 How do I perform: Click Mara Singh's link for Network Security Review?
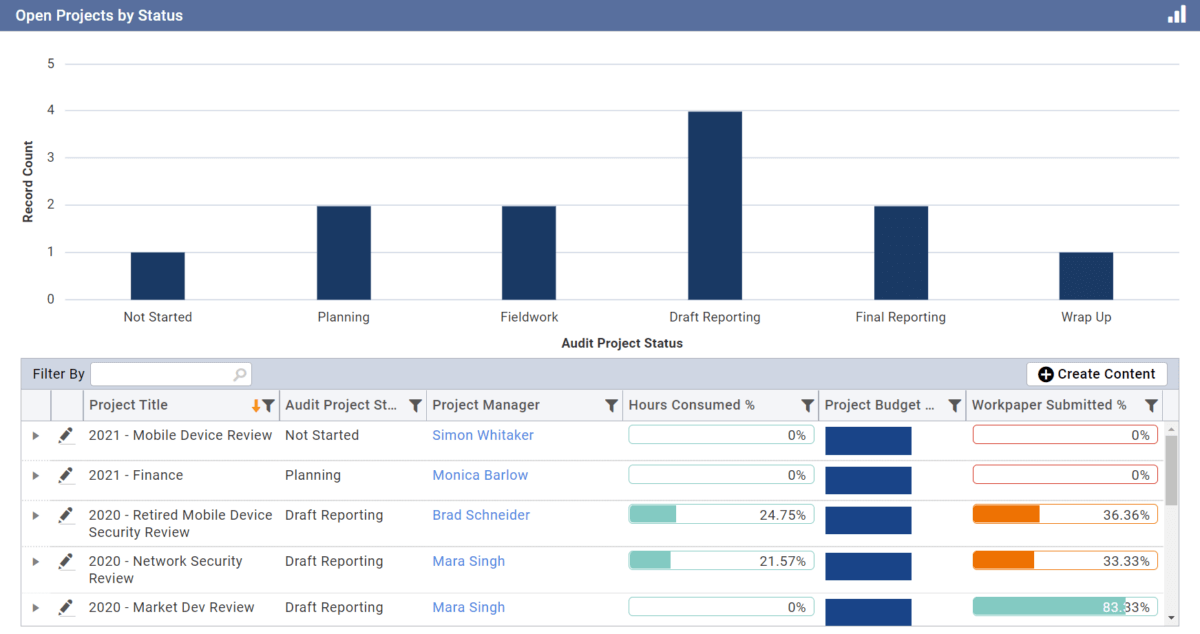pos(468,561)
